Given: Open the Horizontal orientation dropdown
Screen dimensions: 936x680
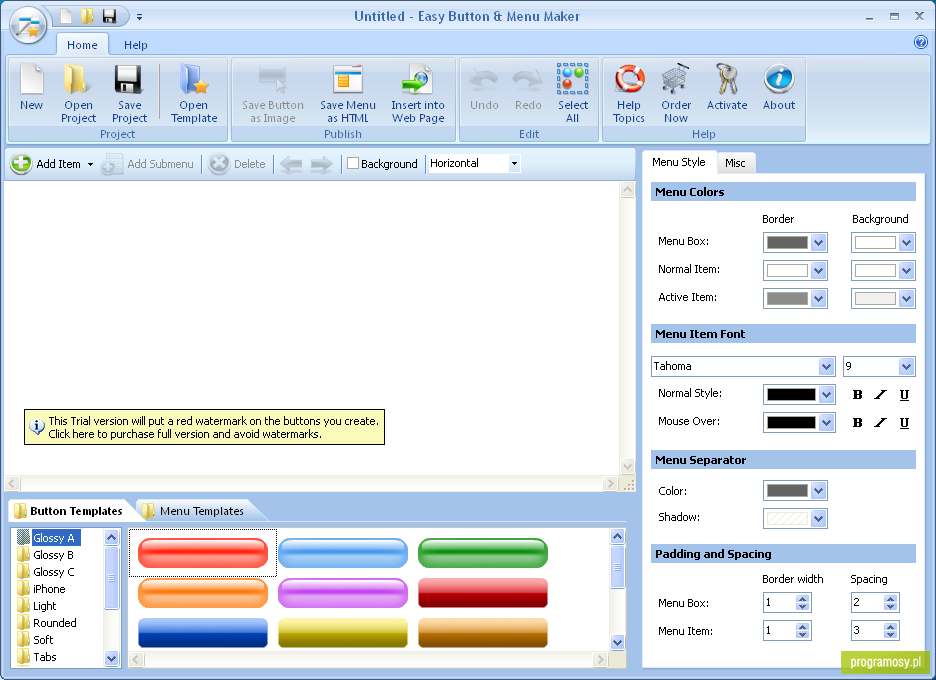Looking at the screenshot, I should pos(514,164).
